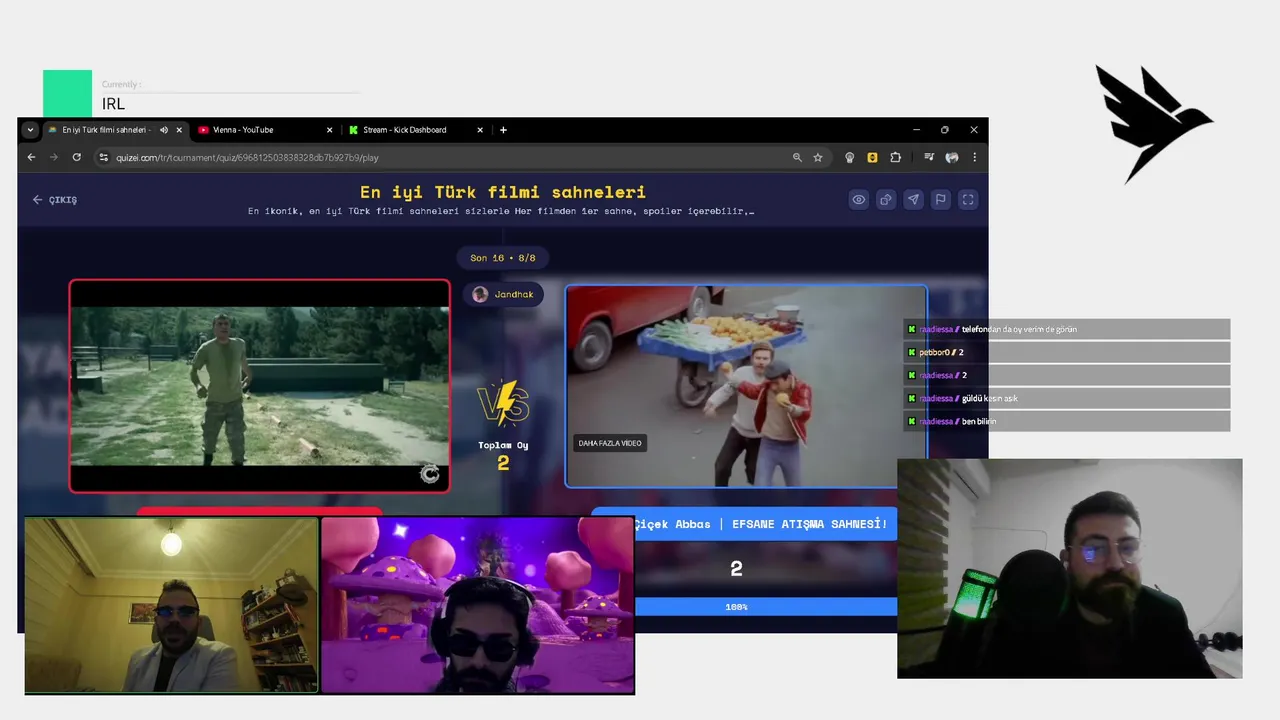
Task: Open the lightbulb extension icon
Action: 850,157
